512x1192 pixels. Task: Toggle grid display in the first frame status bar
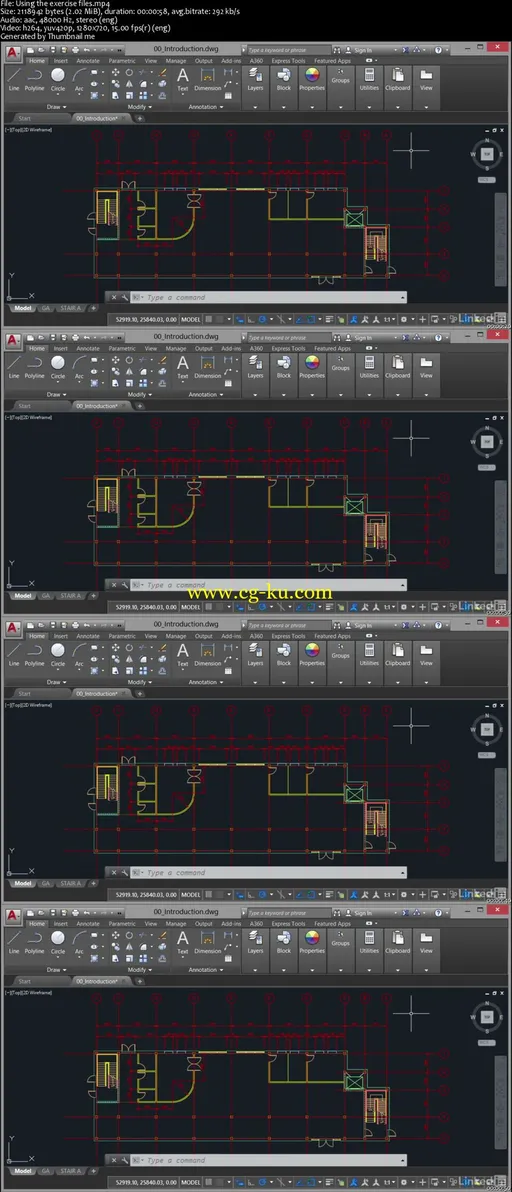207,320
